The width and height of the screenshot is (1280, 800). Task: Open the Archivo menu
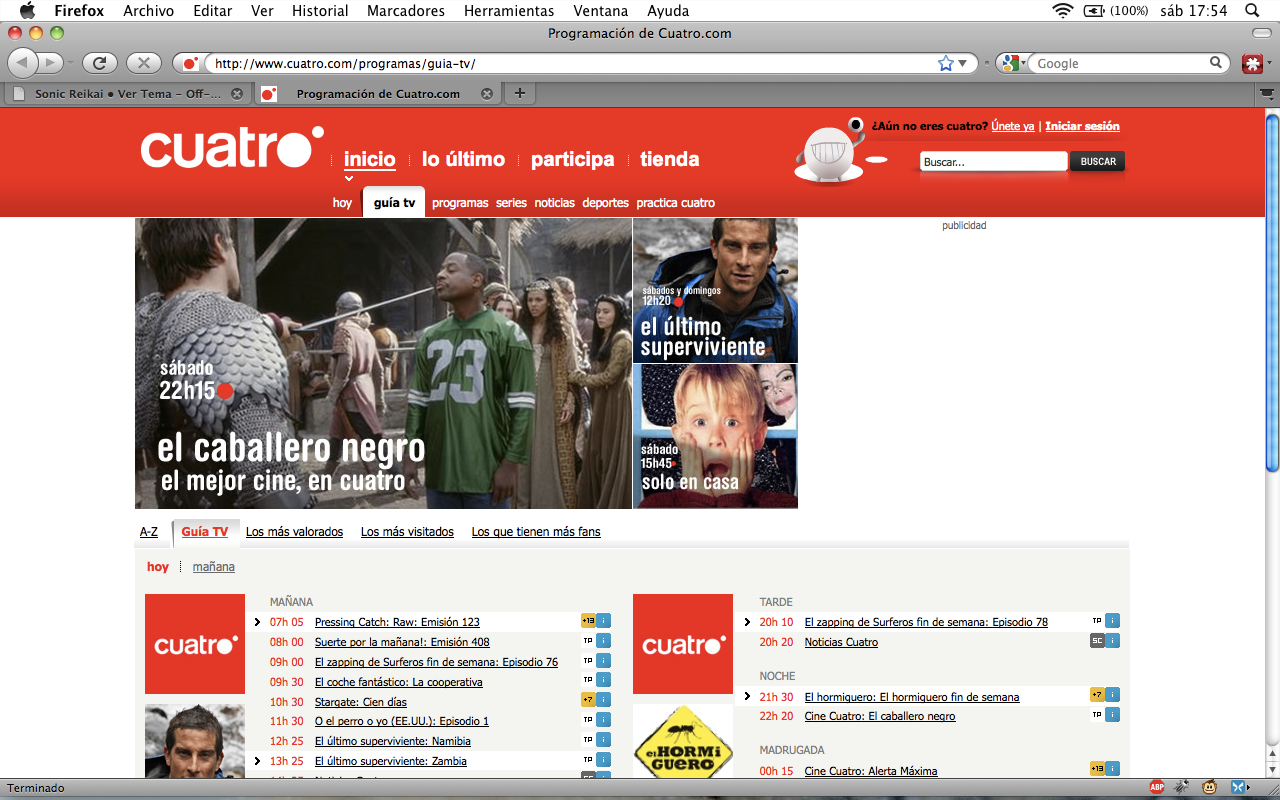point(149,11)
